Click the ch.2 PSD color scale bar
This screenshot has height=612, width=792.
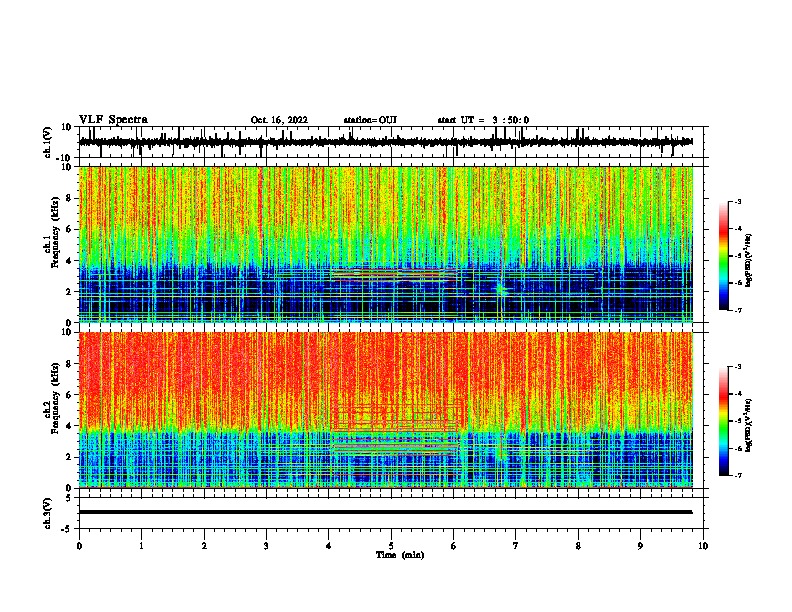click(723, 421)
